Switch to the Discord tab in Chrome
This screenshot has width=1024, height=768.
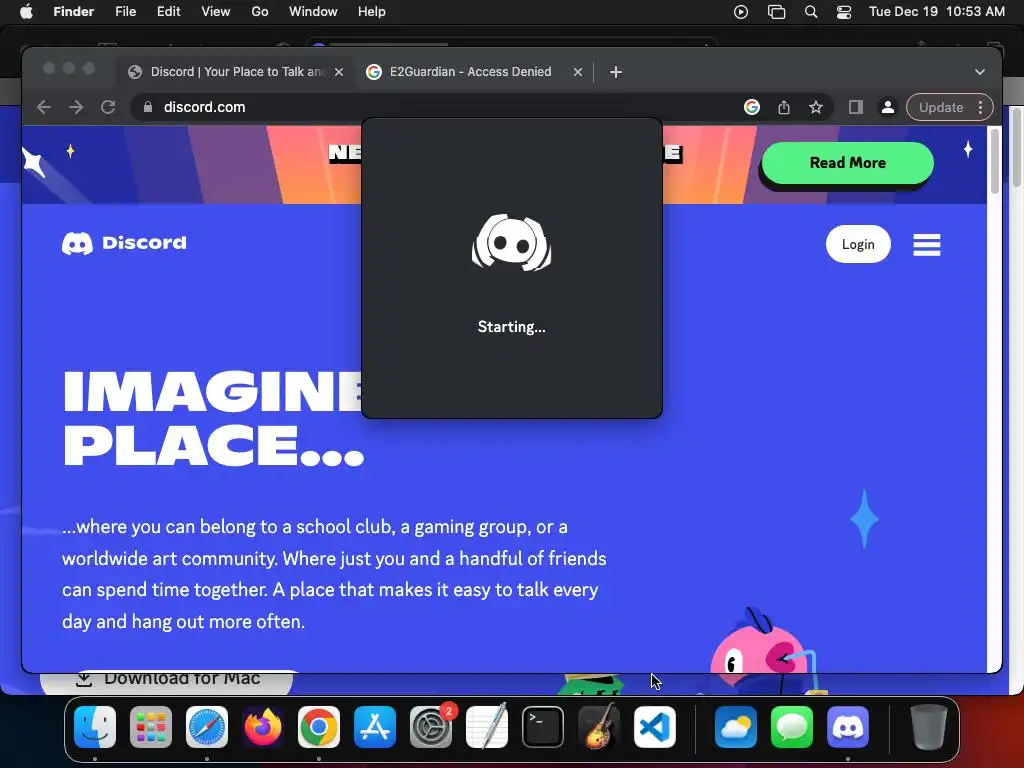(235, 72)
